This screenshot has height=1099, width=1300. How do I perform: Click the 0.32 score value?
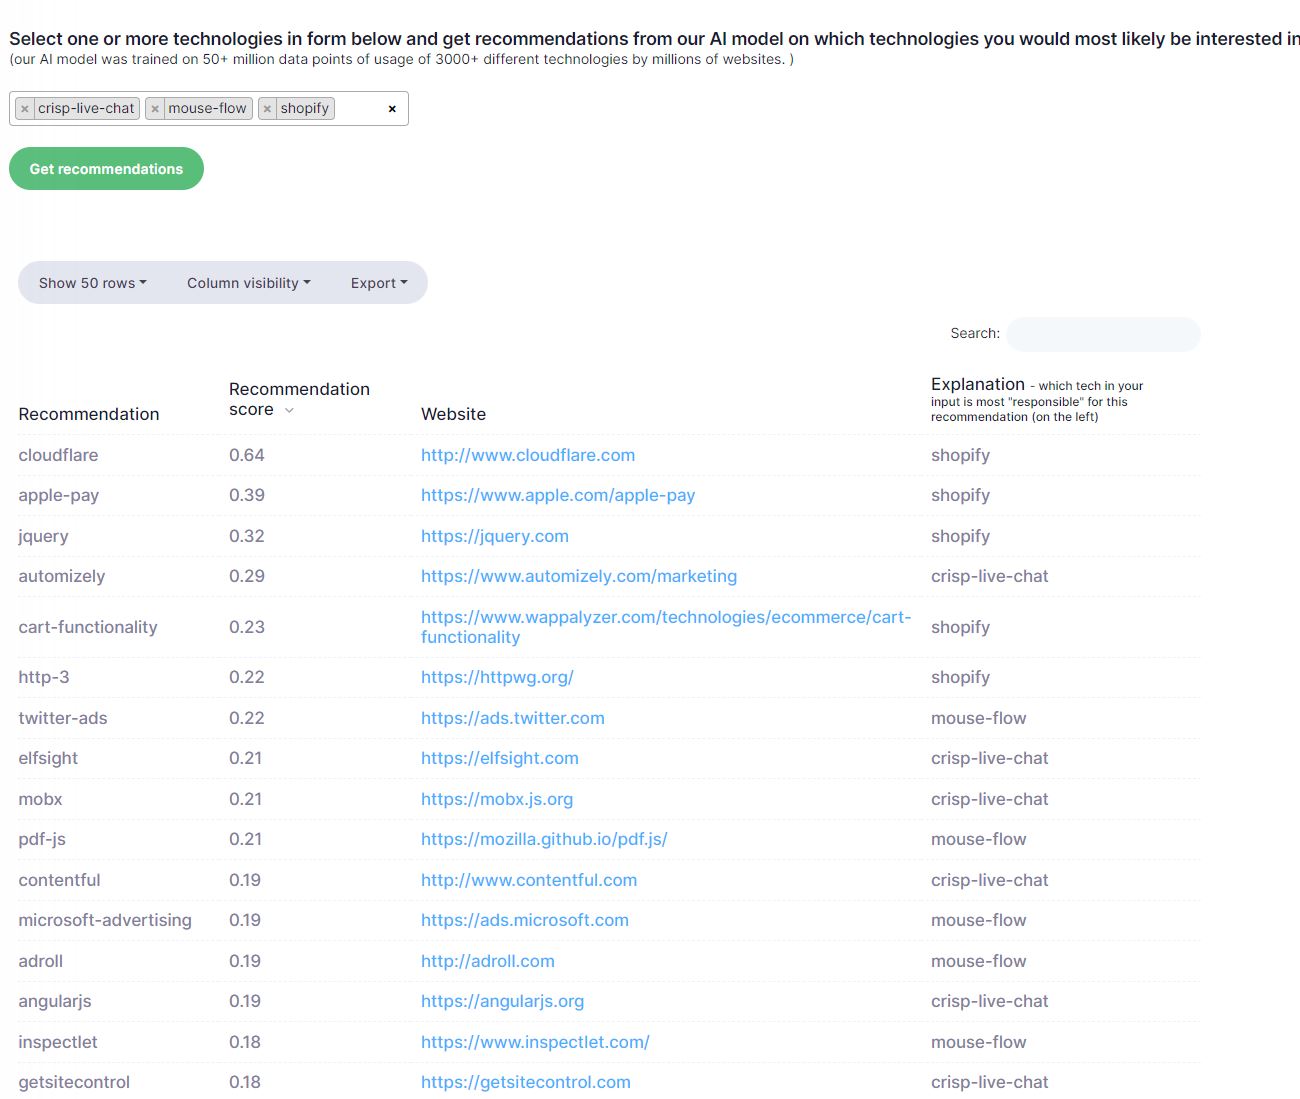point(247,536)
